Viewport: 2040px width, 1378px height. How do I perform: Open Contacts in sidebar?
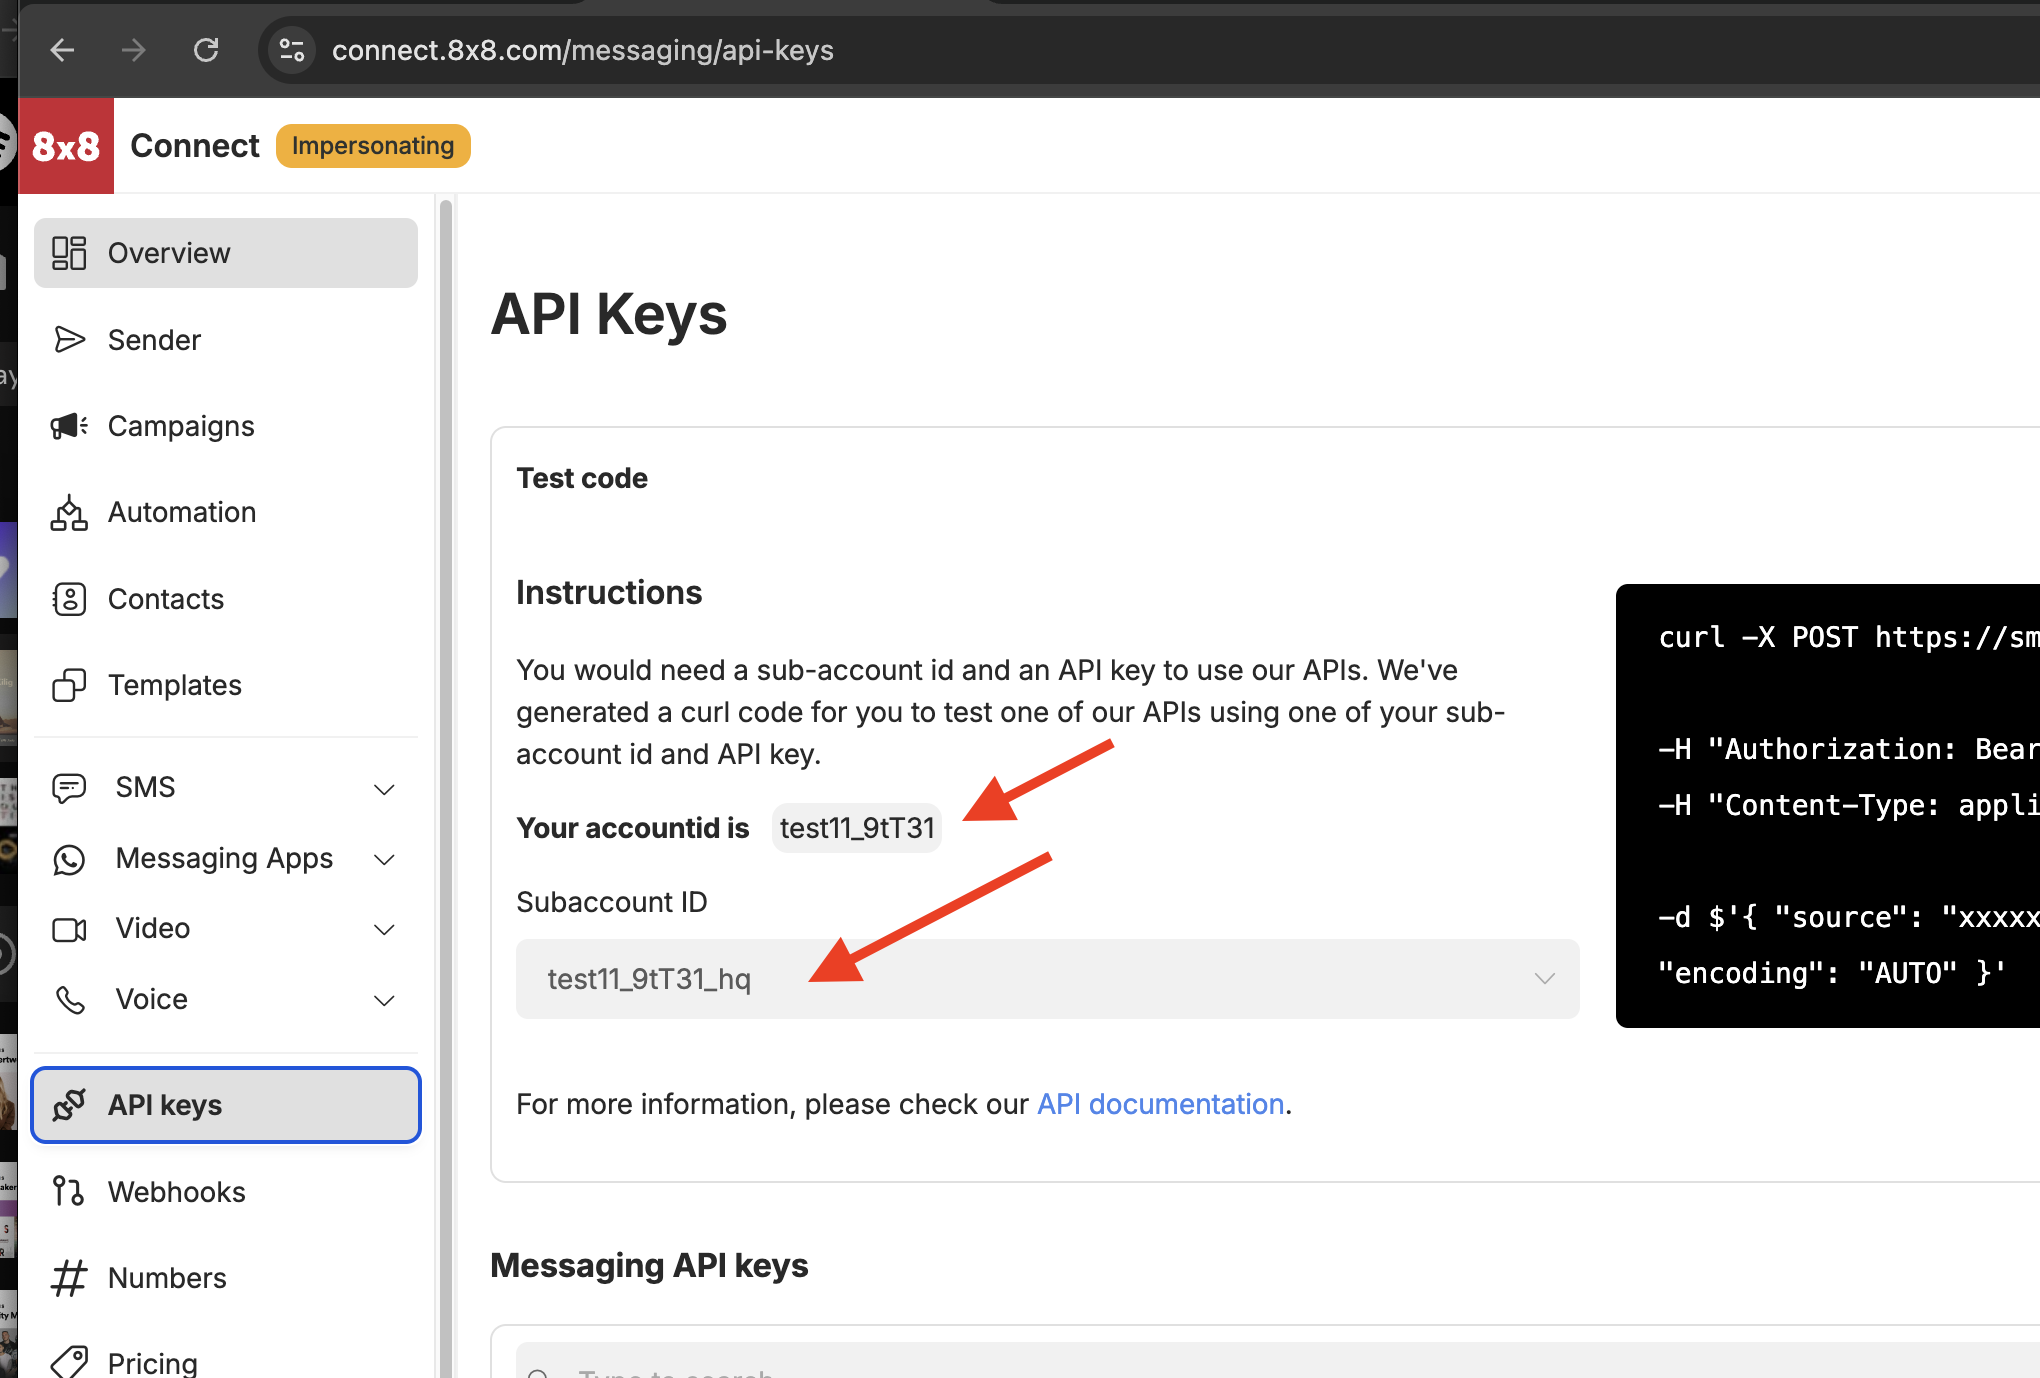(x=226, y=599)
